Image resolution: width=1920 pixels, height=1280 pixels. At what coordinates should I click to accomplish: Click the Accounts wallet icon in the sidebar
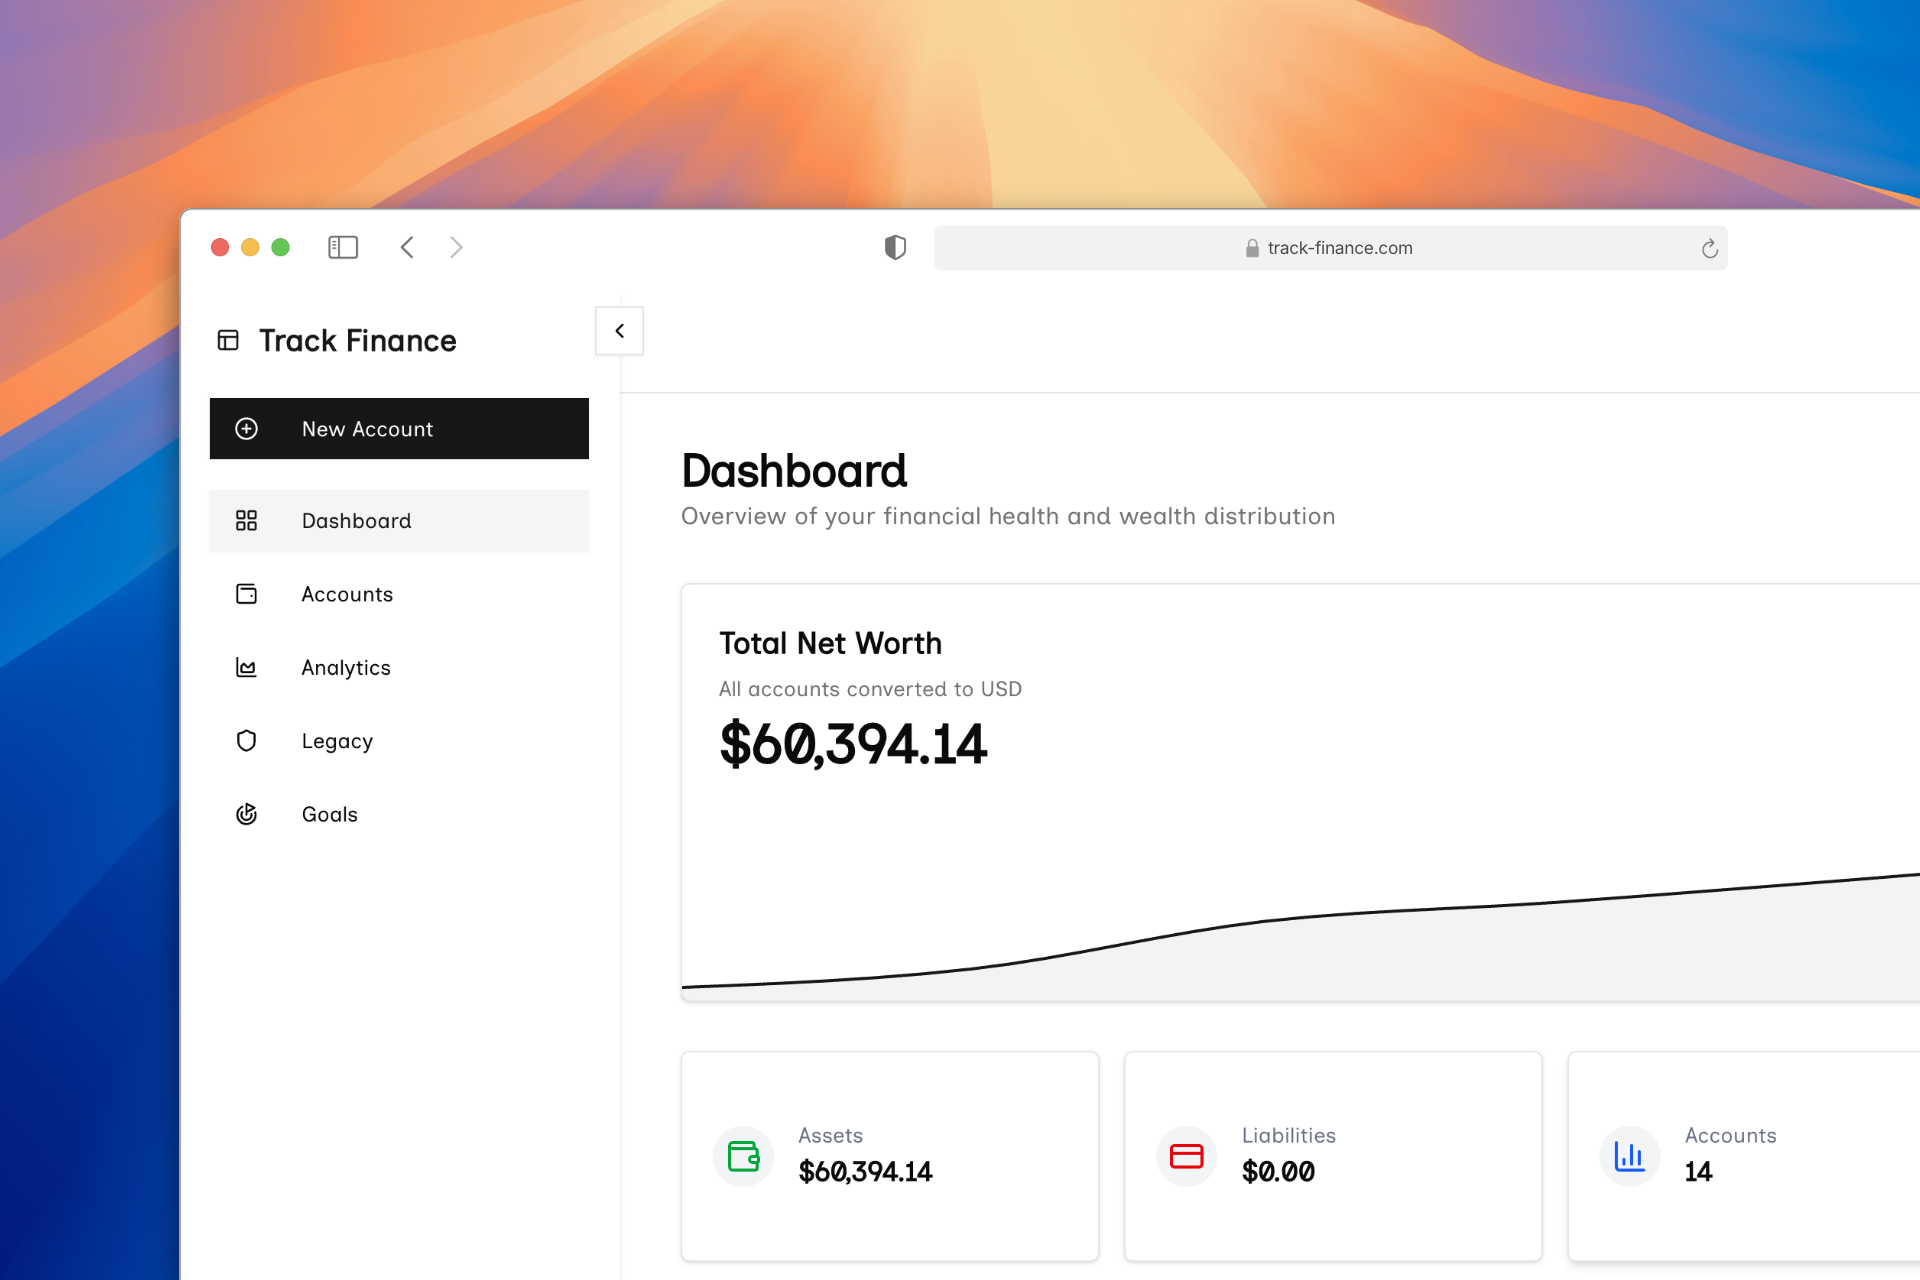246,594
